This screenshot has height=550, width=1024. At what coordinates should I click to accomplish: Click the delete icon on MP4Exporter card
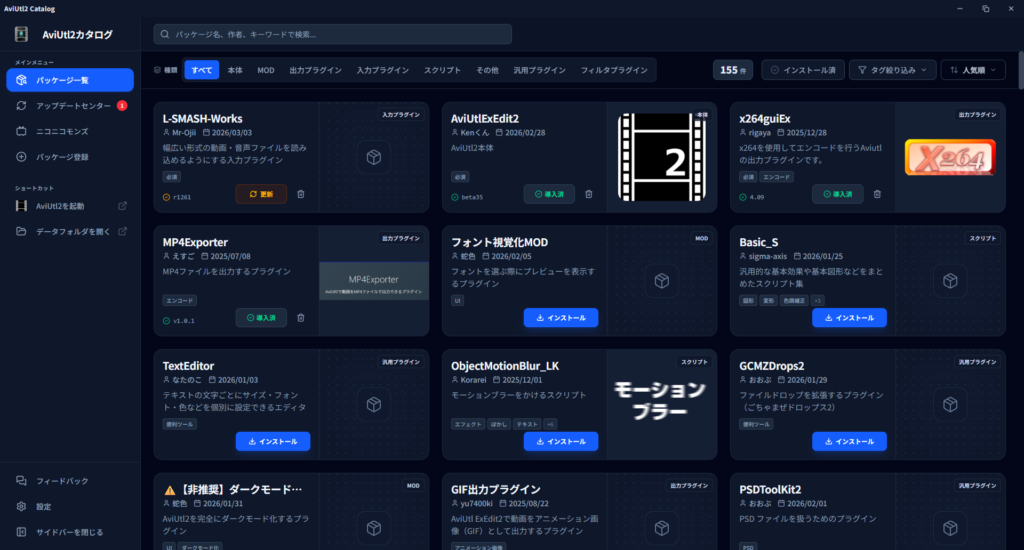(x=301, y=318)
